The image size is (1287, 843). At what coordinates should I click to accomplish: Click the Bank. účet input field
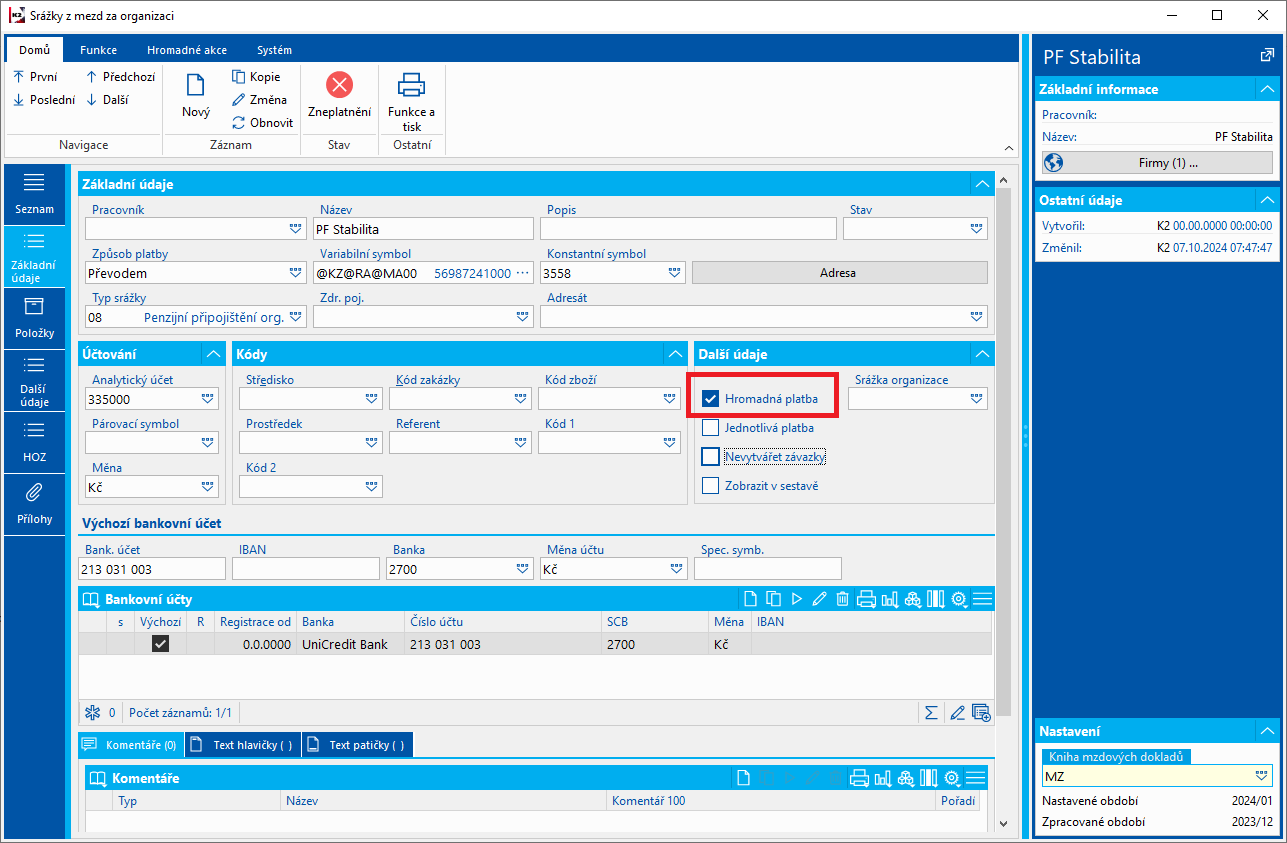[x=152, y=569]
